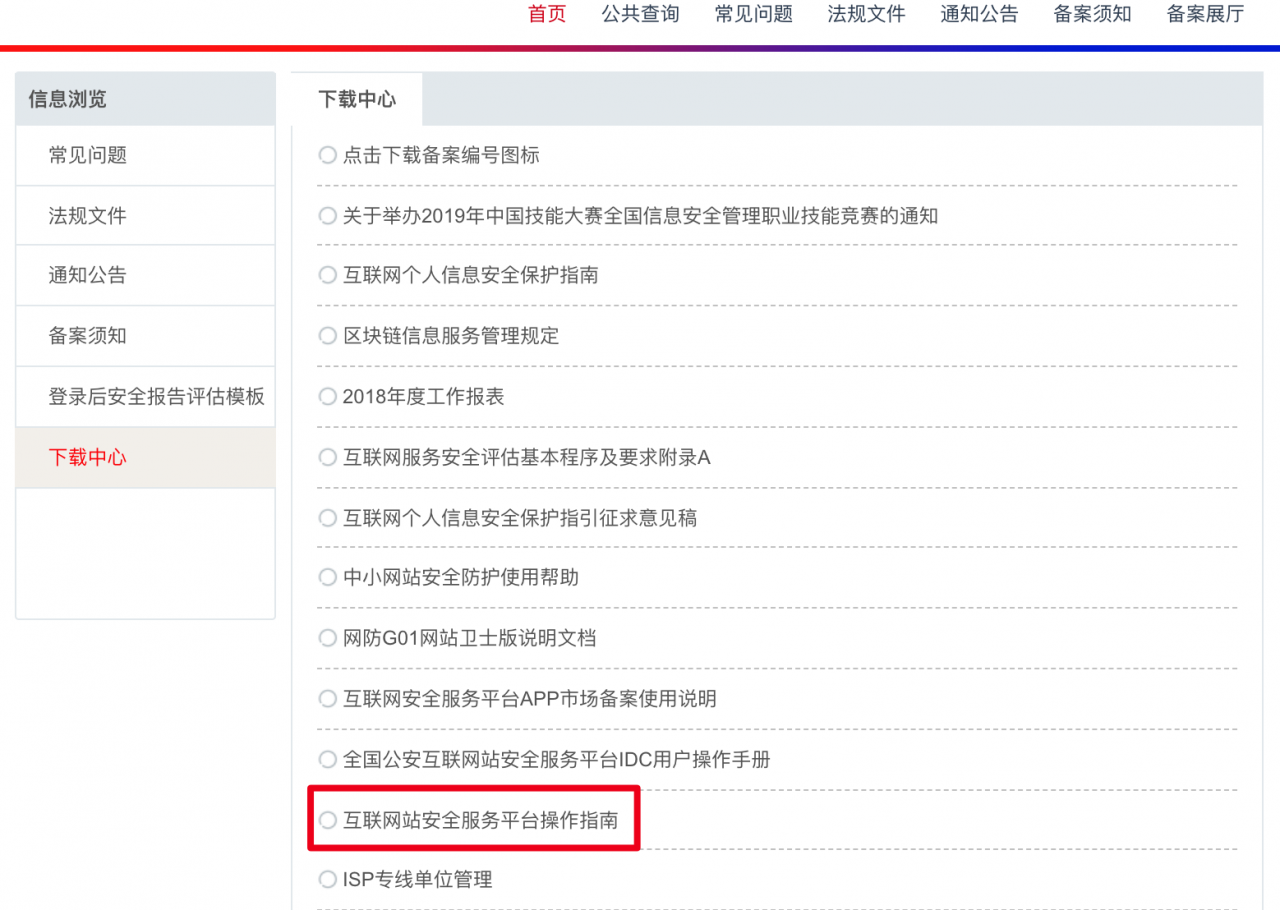
Task: Open 互联网个人信息安全保护指引征求意见稿 link
Action: coord(520,518)
